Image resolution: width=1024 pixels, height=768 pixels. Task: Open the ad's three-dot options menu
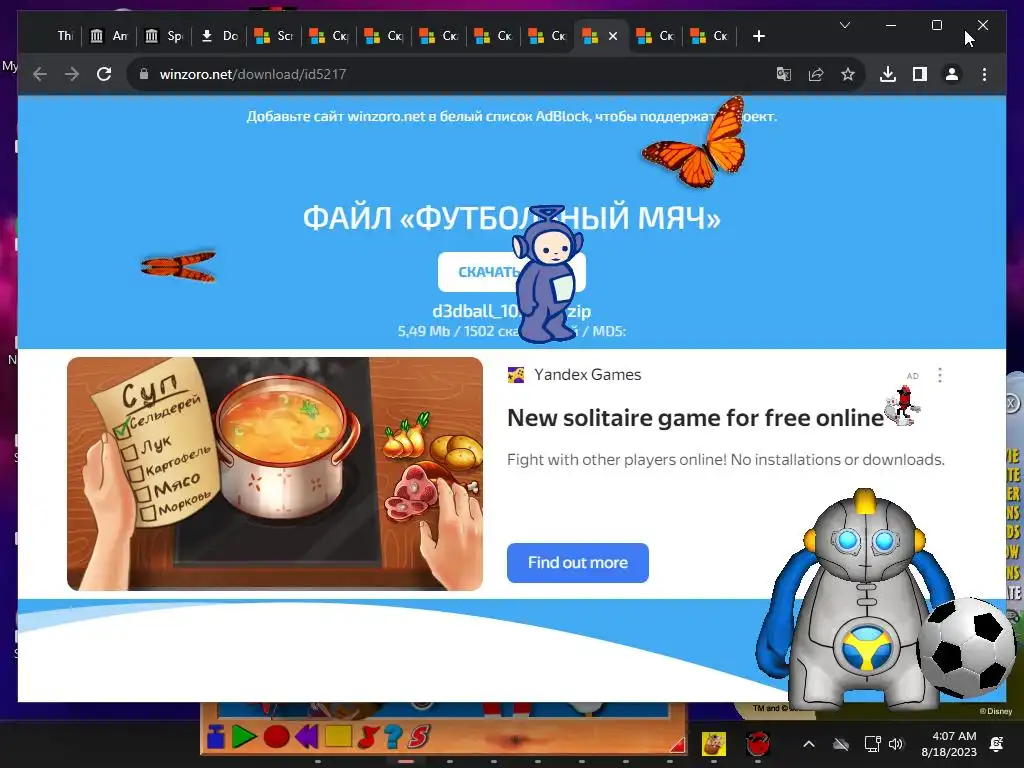(940, 375)
